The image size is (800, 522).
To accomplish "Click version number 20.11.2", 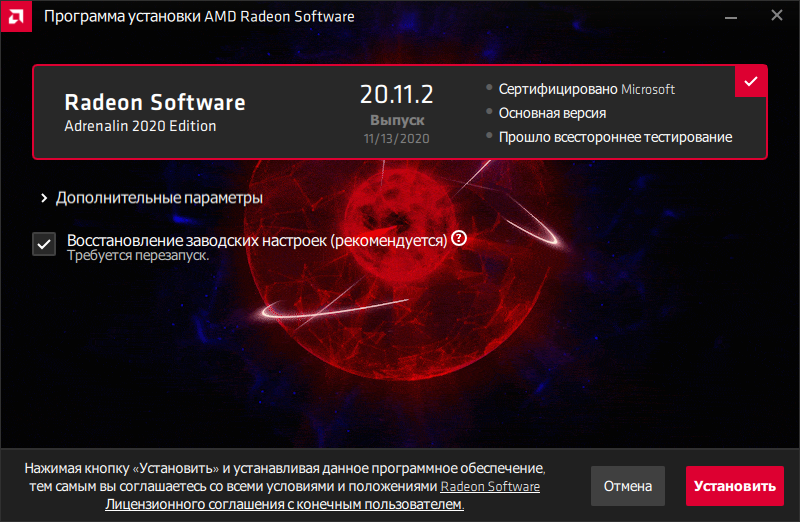I will (396, 94).
